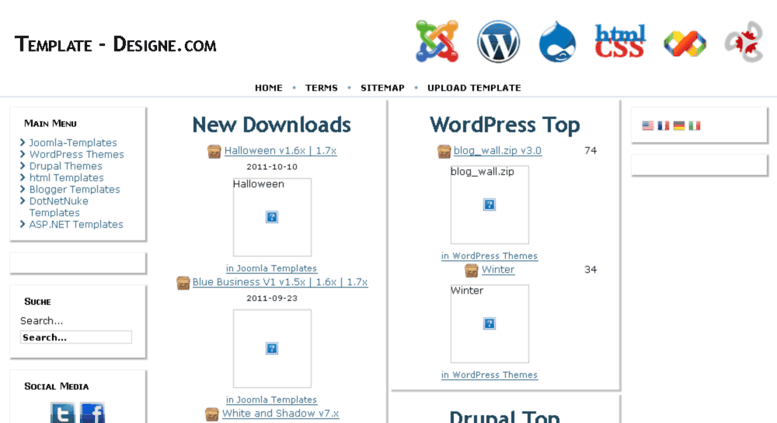The image size is (777, 423).
Task: Click the Halloween template preview thumbnail
Action: [272, 217]
